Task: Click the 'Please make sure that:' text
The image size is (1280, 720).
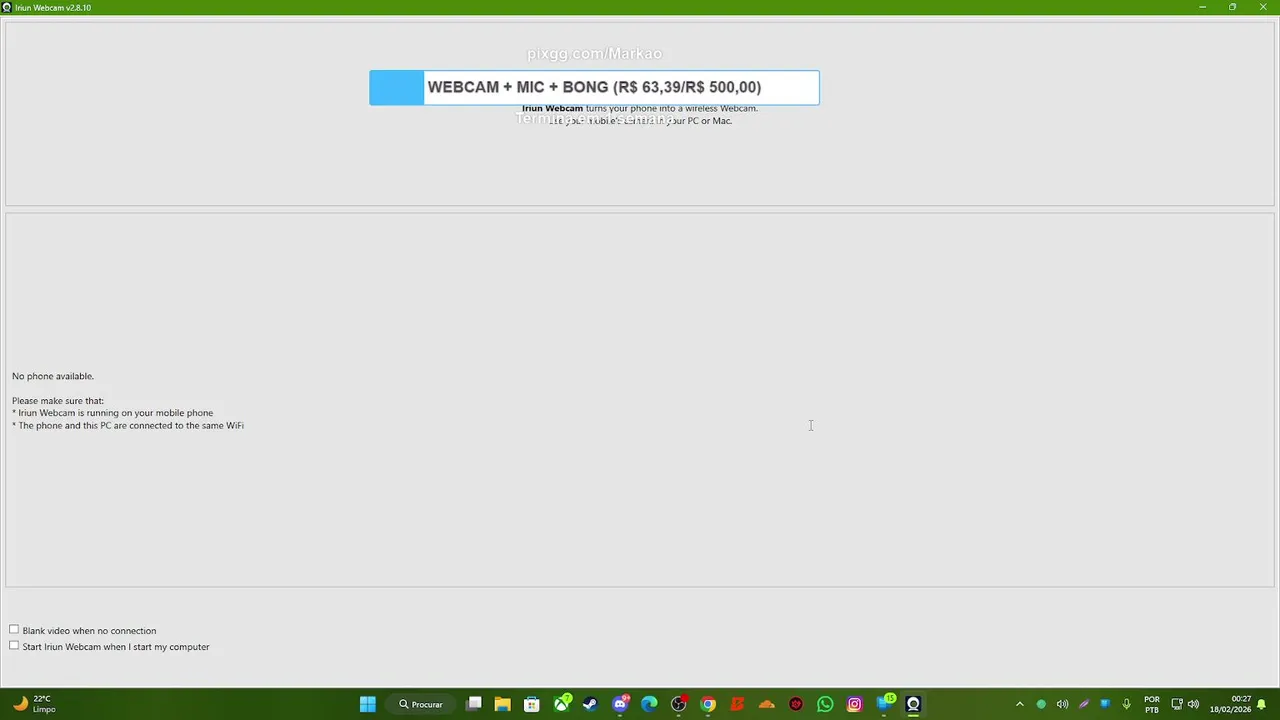Action: [x=58, y=401]
